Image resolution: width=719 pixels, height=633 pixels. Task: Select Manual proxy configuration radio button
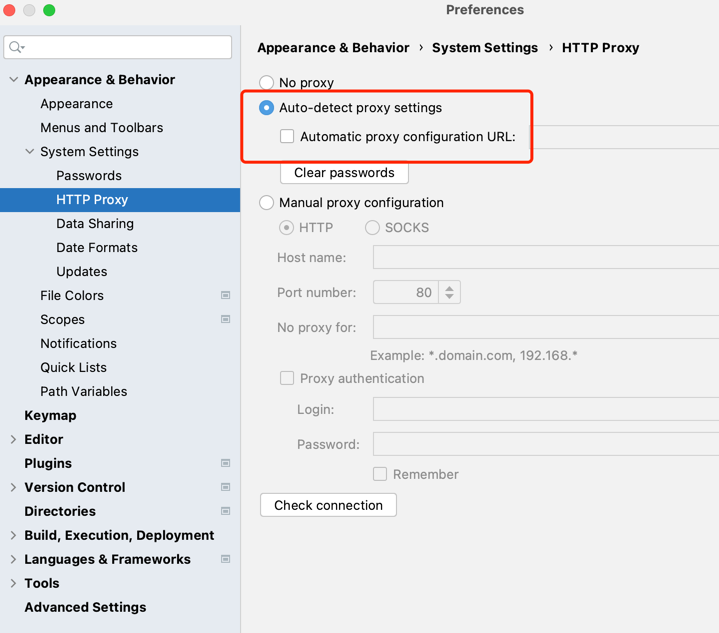(266, 202)
